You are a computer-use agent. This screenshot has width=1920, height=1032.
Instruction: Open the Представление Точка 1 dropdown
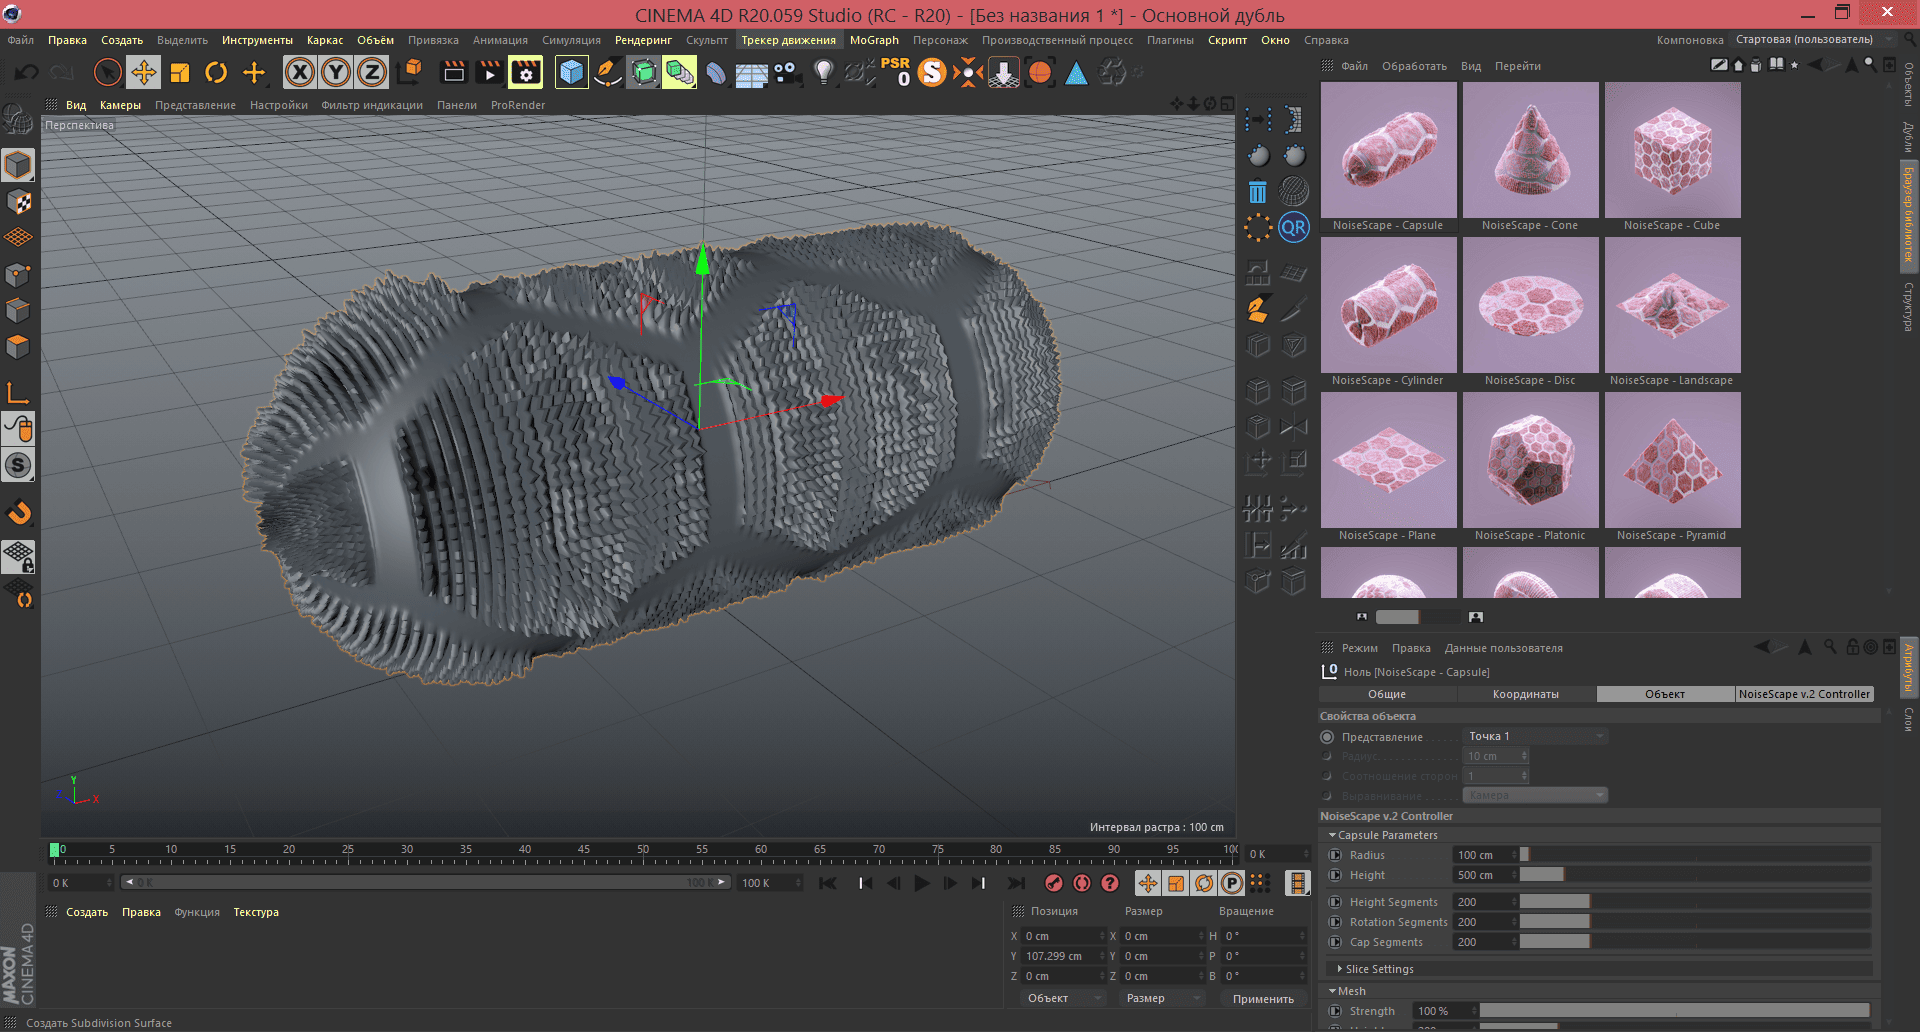pos(1535,736)
